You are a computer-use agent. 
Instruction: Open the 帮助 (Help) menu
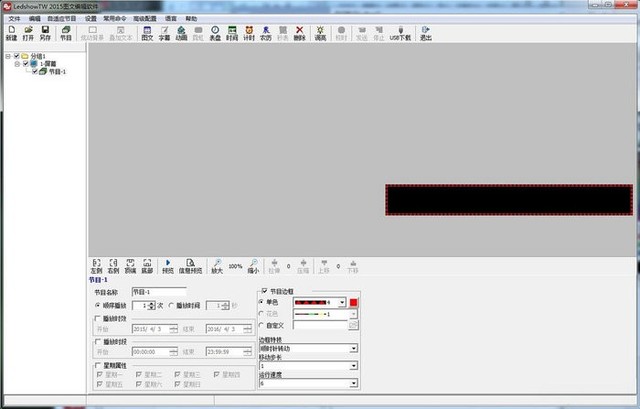click(191, 19)
